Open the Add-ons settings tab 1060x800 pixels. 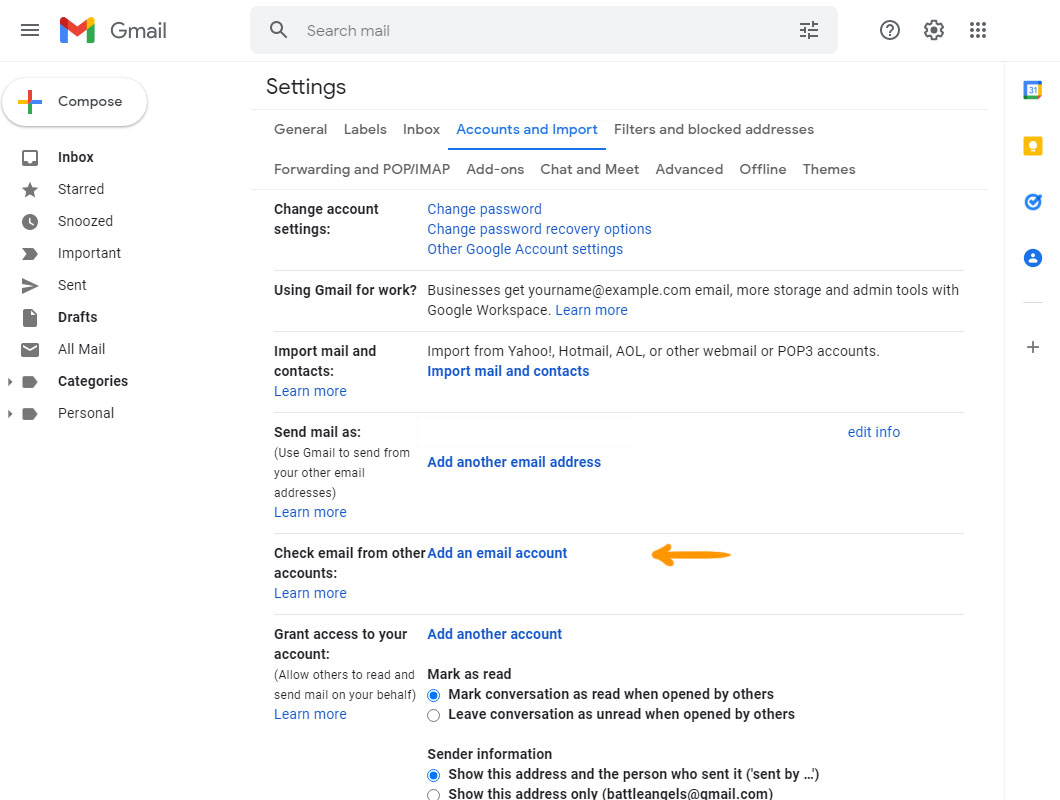(x=495, y=169)
